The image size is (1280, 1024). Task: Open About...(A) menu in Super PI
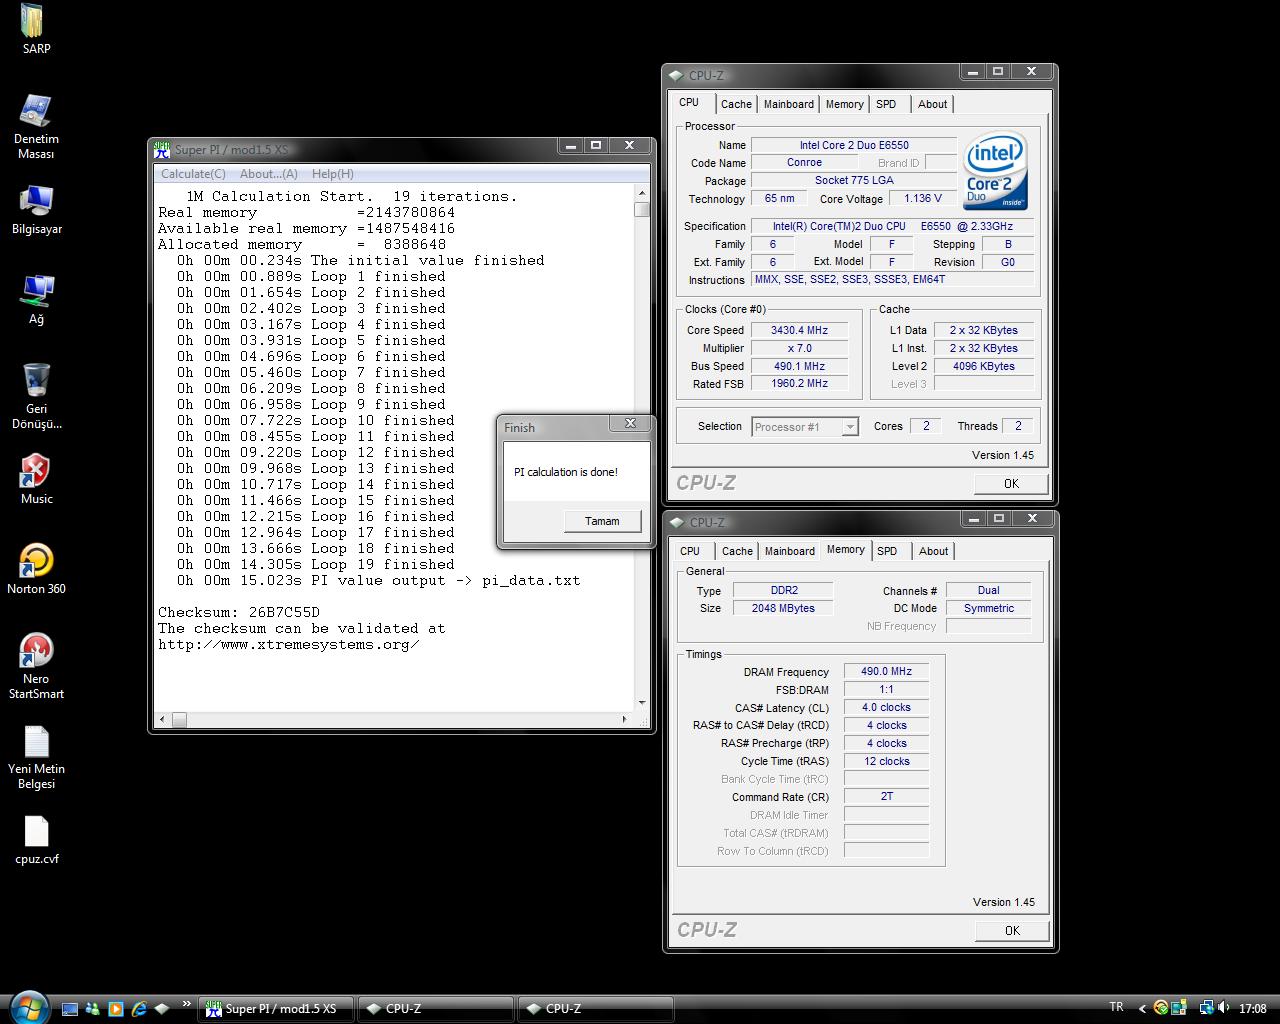[x=268, y=174]
